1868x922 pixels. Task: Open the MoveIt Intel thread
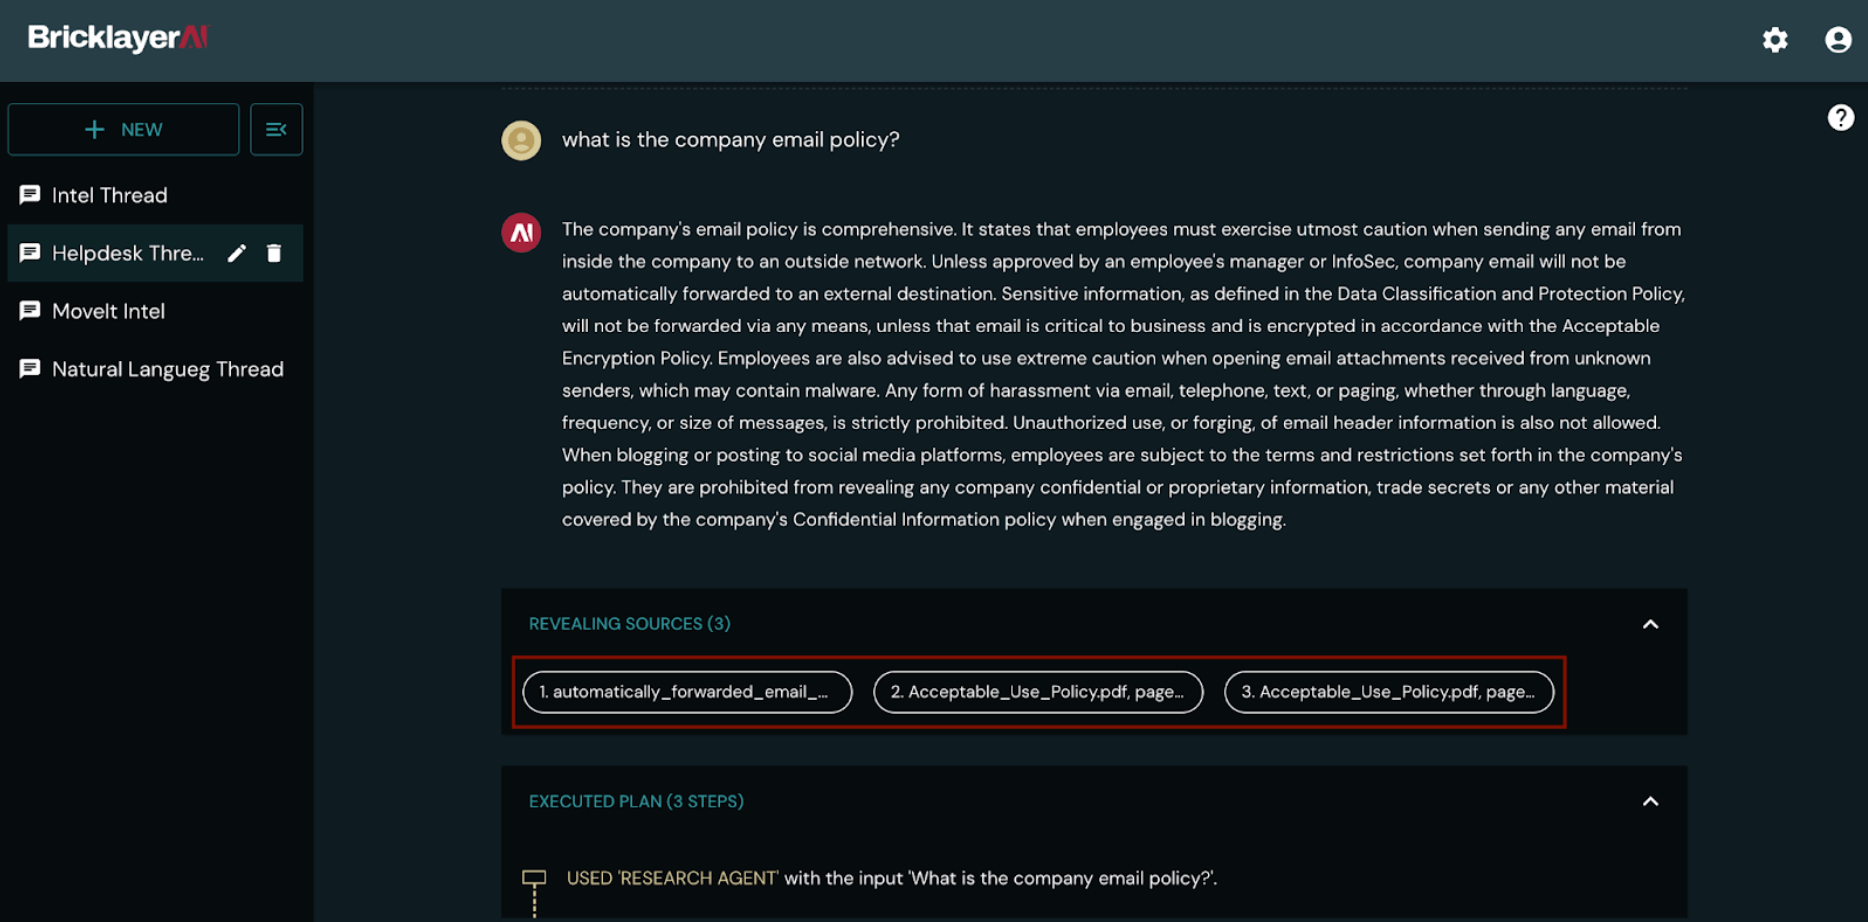108,312
